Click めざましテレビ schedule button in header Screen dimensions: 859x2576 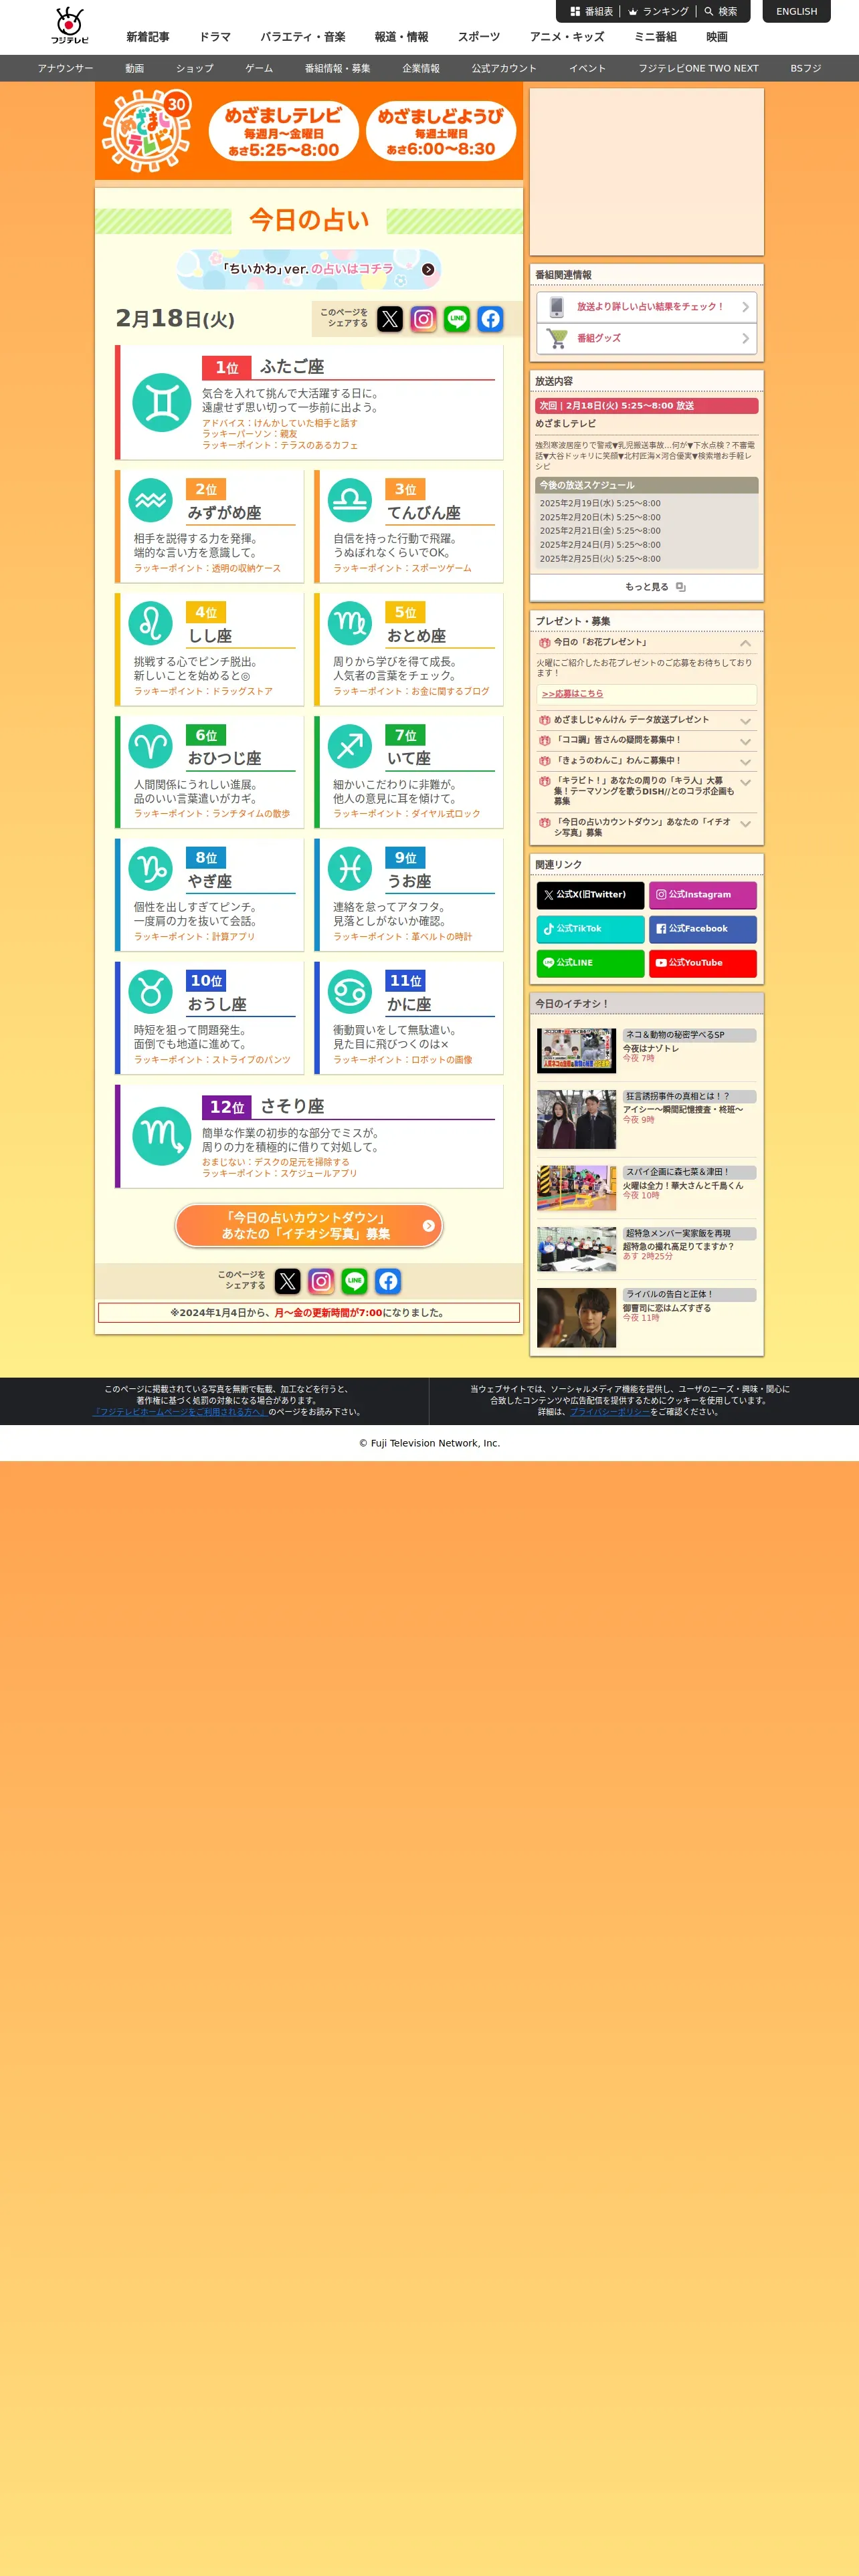click(x=283, y=131)
